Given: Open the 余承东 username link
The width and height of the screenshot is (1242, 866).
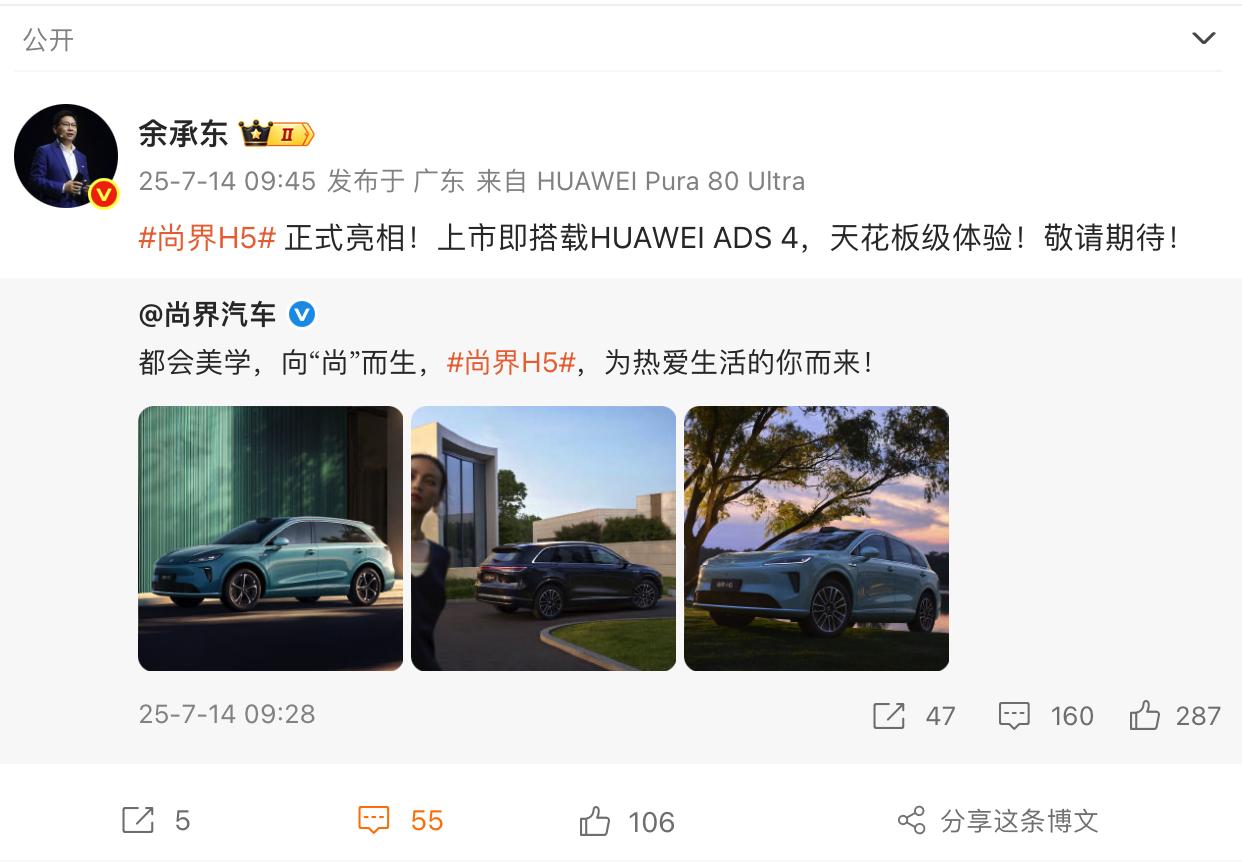Looking at the screenshot, I should (x=183, y=133).
